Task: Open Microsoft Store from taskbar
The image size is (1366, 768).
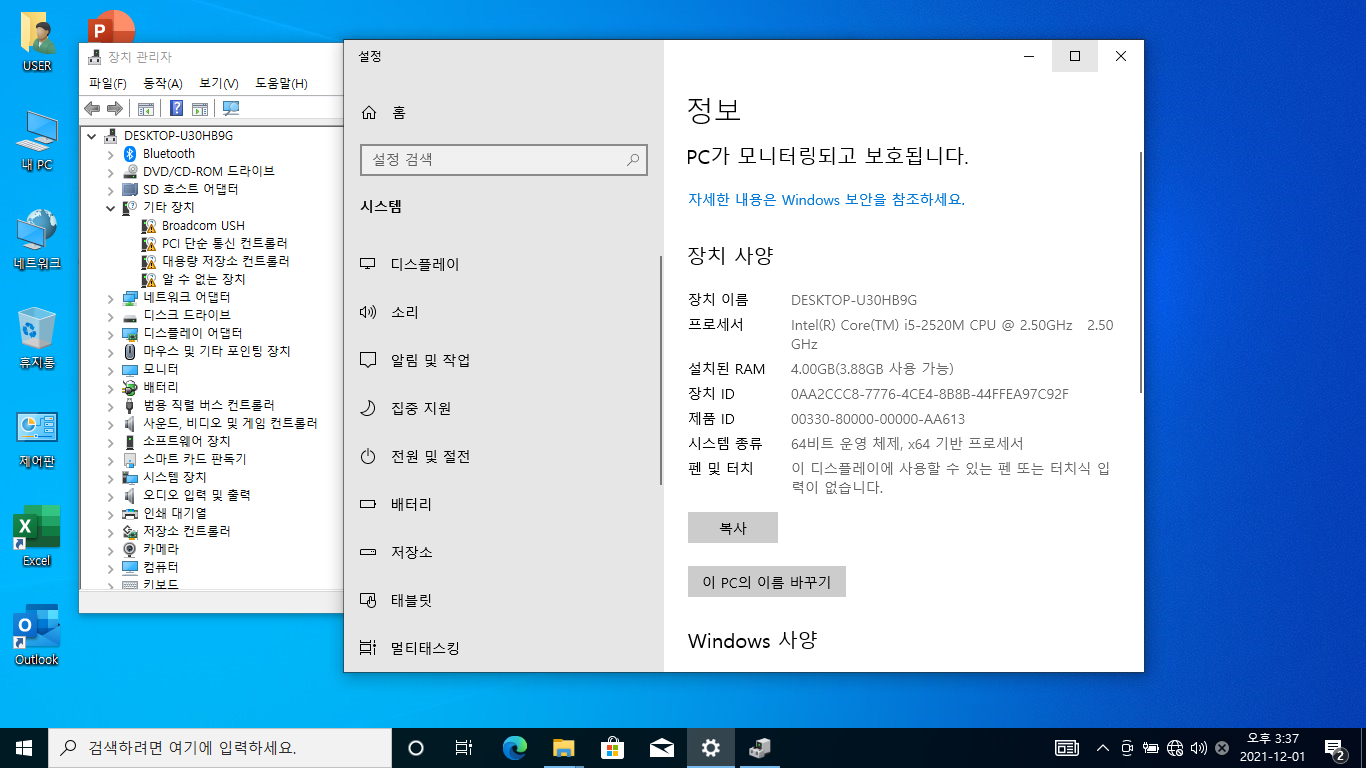Action: (613, 747)
